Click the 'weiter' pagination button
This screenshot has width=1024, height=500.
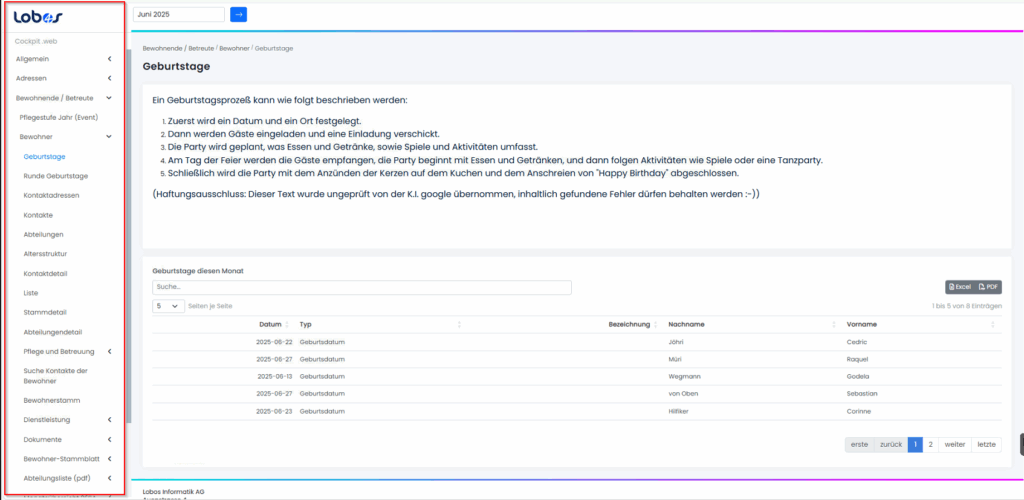click(x=954, y=444)
